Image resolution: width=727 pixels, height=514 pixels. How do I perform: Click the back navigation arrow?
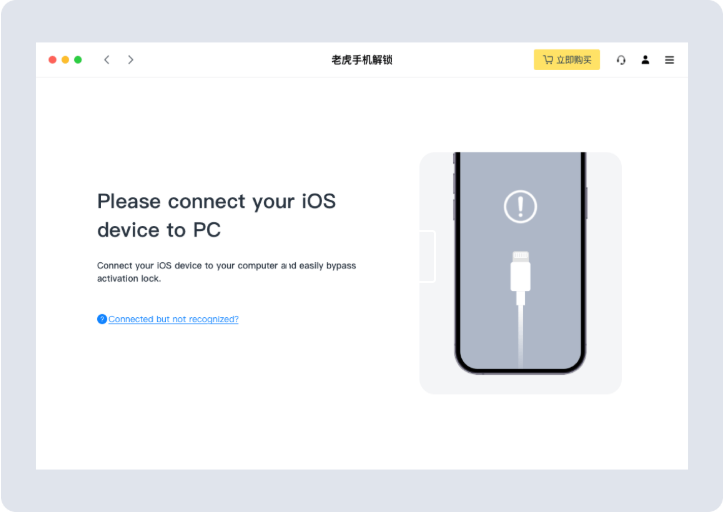tap(107, 60)
